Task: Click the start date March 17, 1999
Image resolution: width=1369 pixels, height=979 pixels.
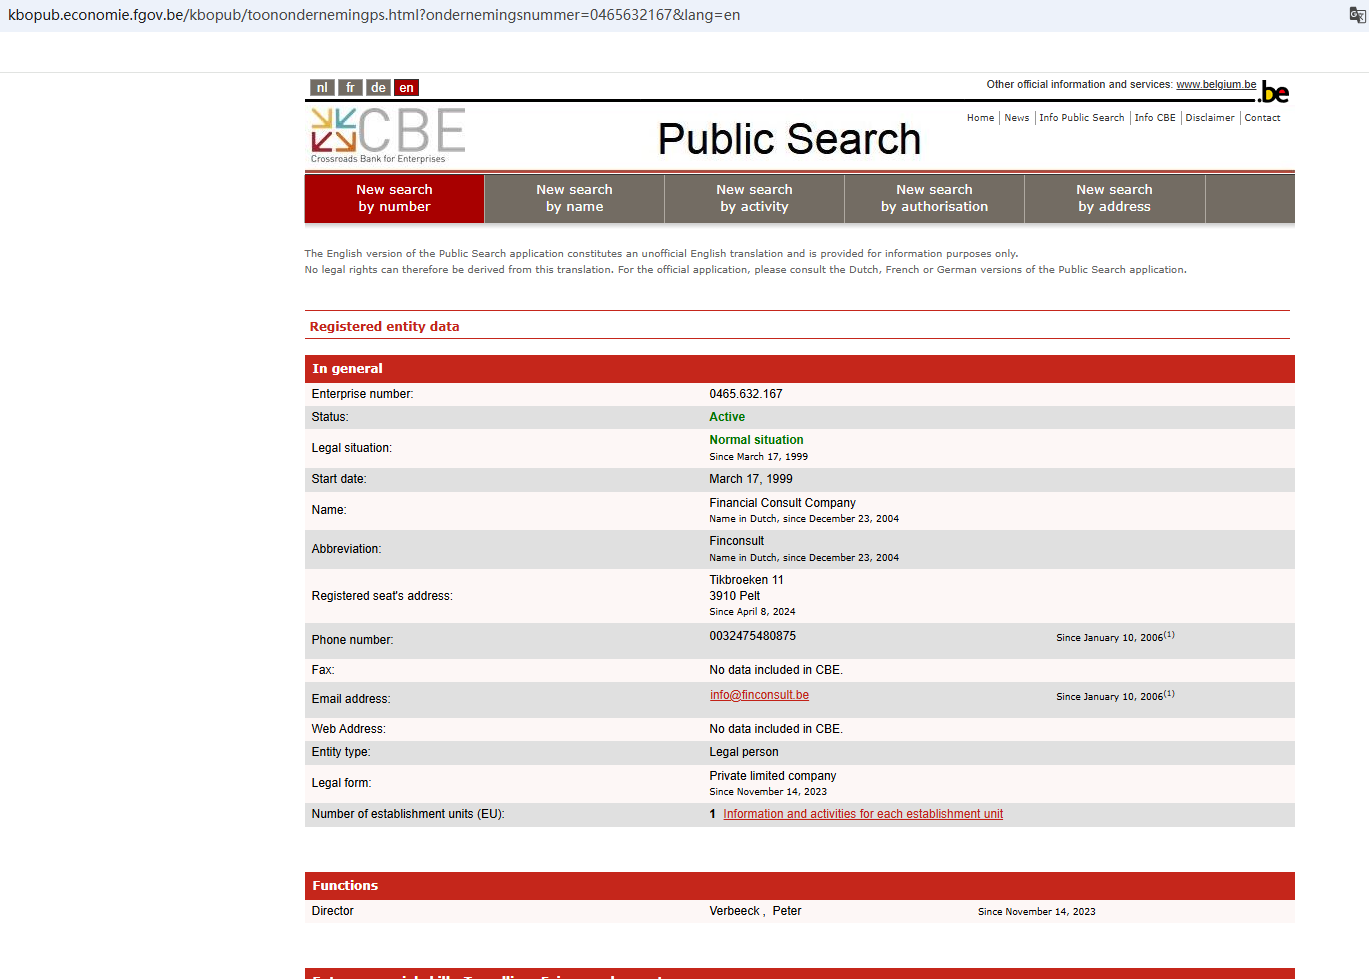Action: tap(751, 479)
